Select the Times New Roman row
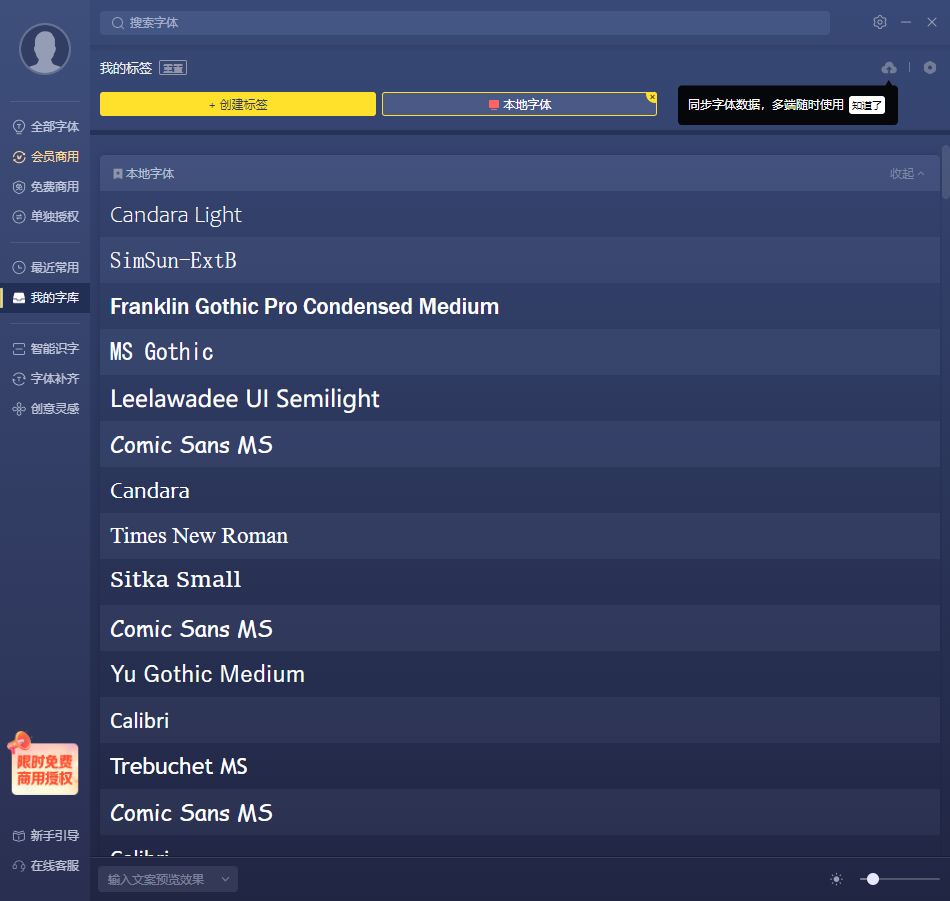This screenshot has width=950, height=901. point(520,536)
